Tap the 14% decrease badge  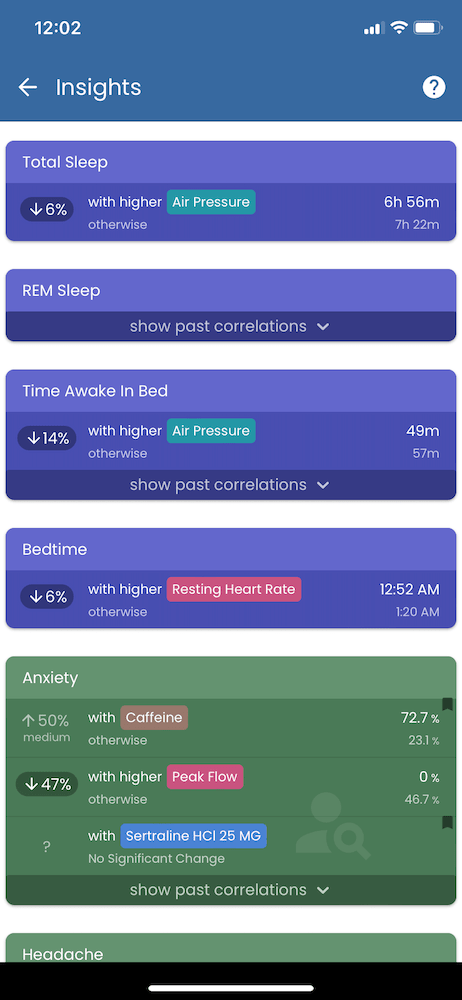pos(47,438)
